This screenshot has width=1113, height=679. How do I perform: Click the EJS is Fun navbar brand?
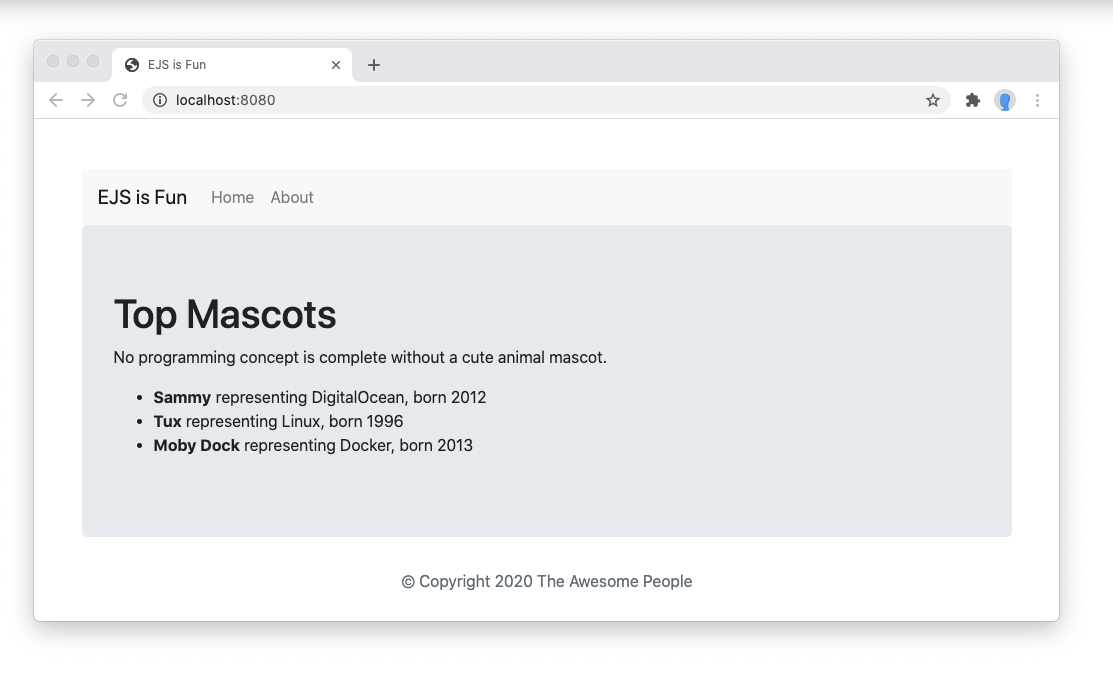(x=142, y=197)
